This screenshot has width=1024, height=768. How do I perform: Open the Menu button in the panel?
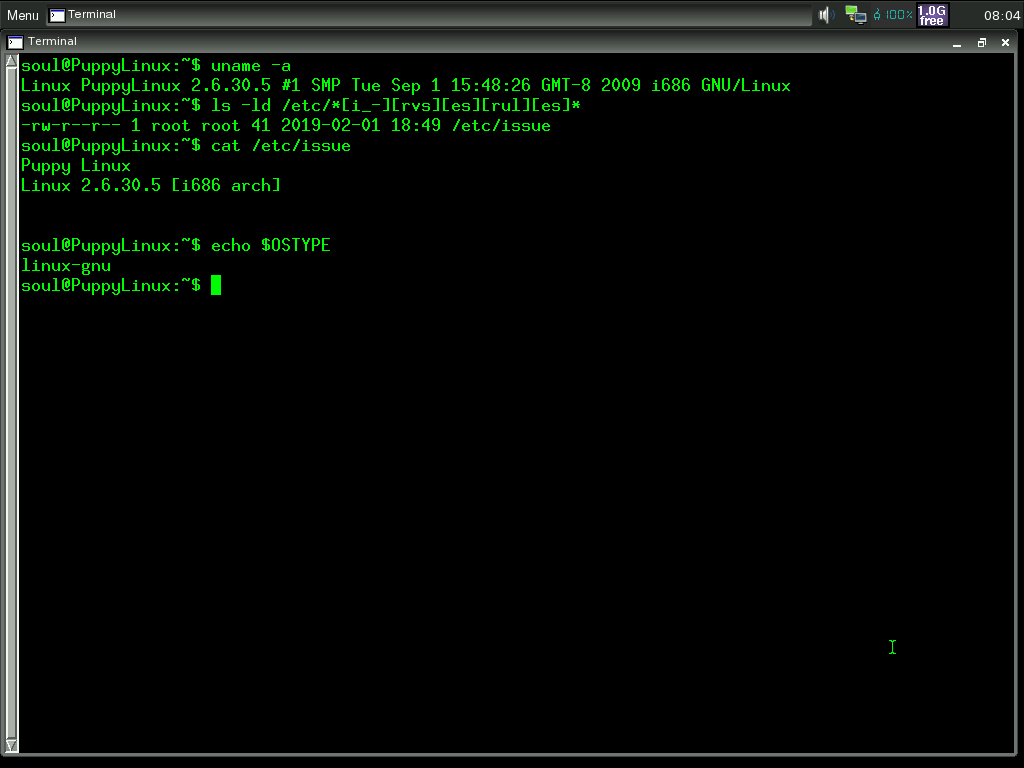click(x=23, y=15)
